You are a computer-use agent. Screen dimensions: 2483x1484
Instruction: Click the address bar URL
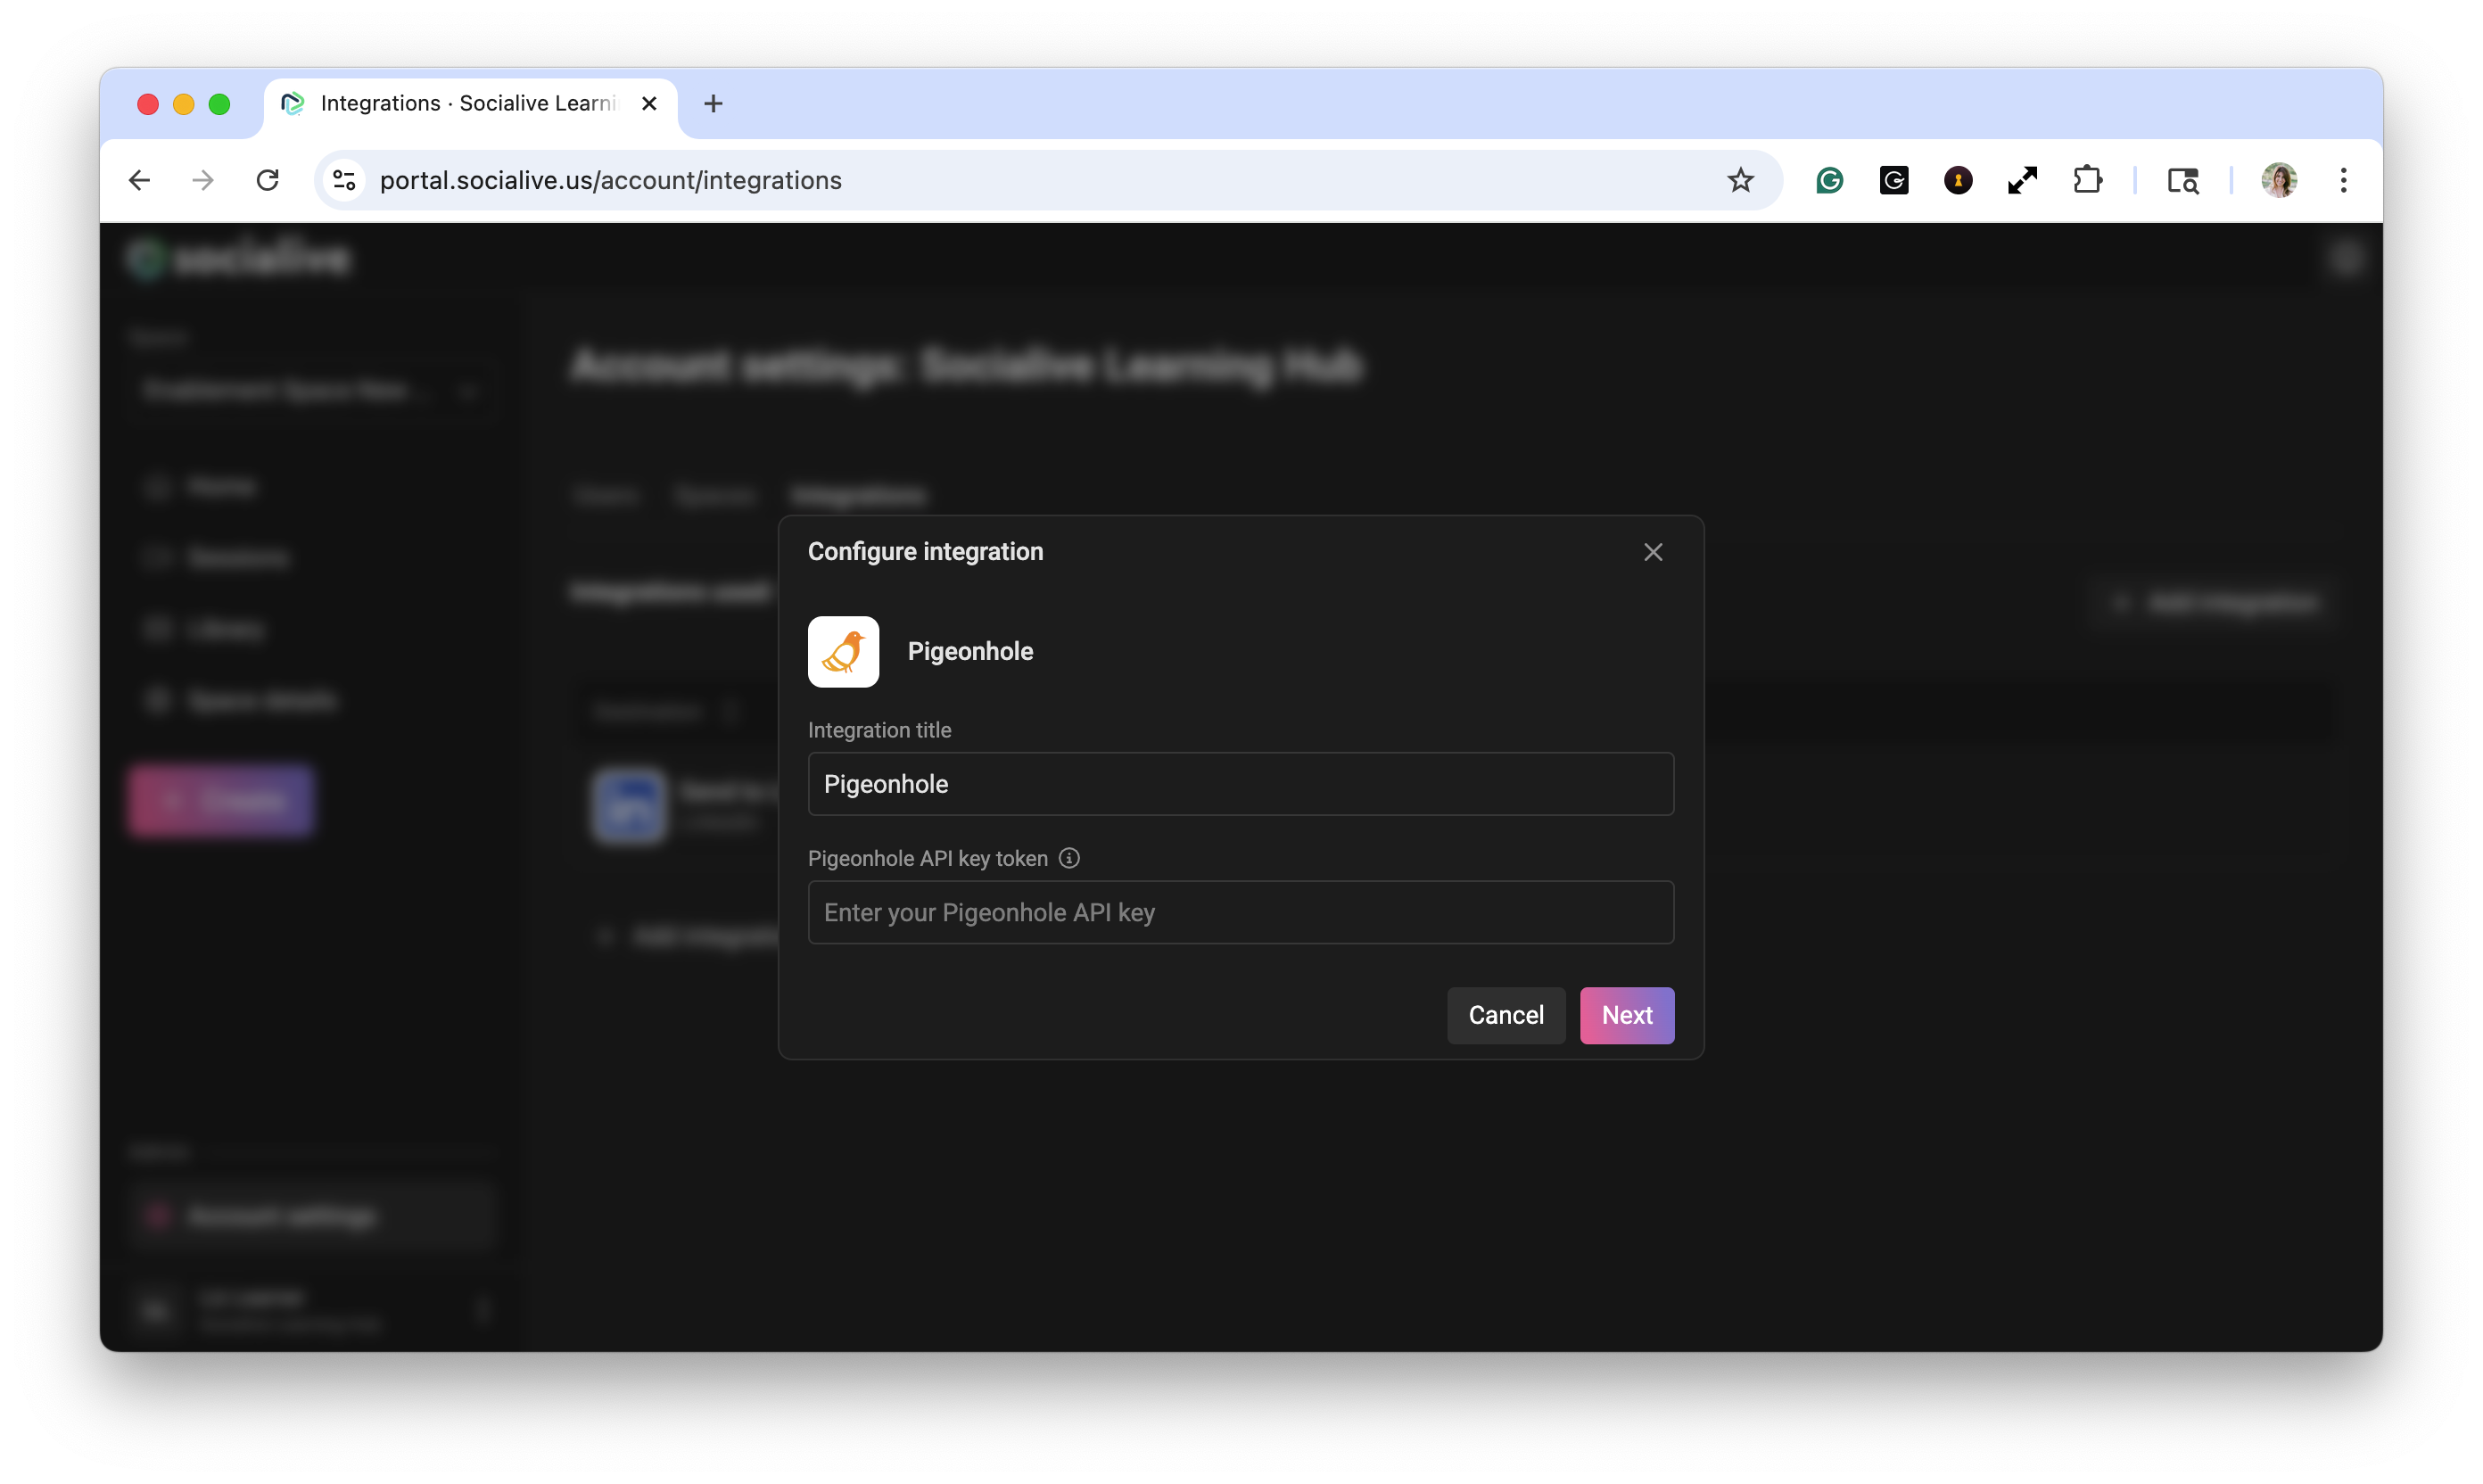tap(610, 180)
